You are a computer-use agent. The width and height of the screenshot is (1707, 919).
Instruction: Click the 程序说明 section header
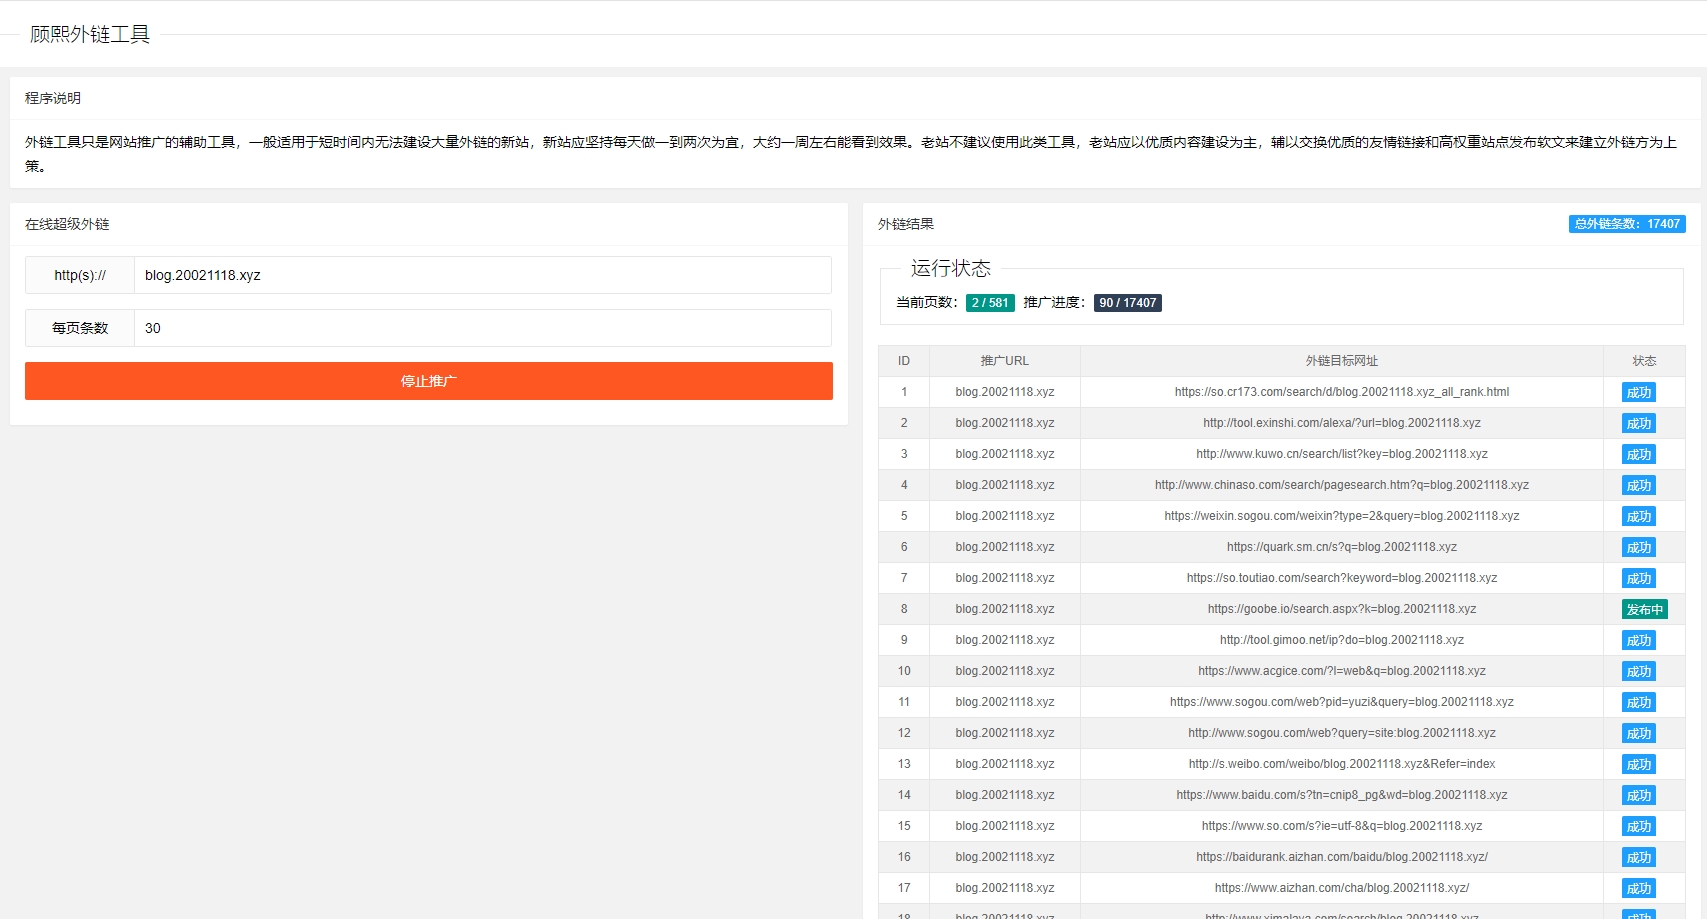click(53, 98)
